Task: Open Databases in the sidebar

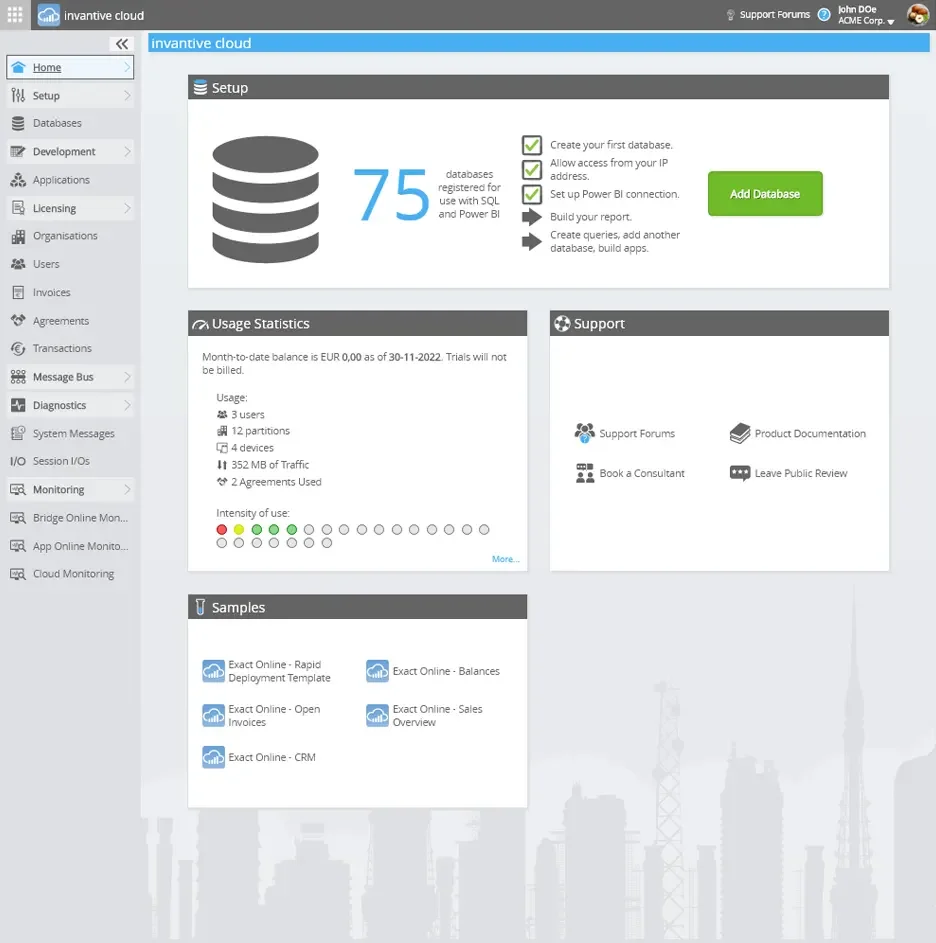Action: point(57,123)
